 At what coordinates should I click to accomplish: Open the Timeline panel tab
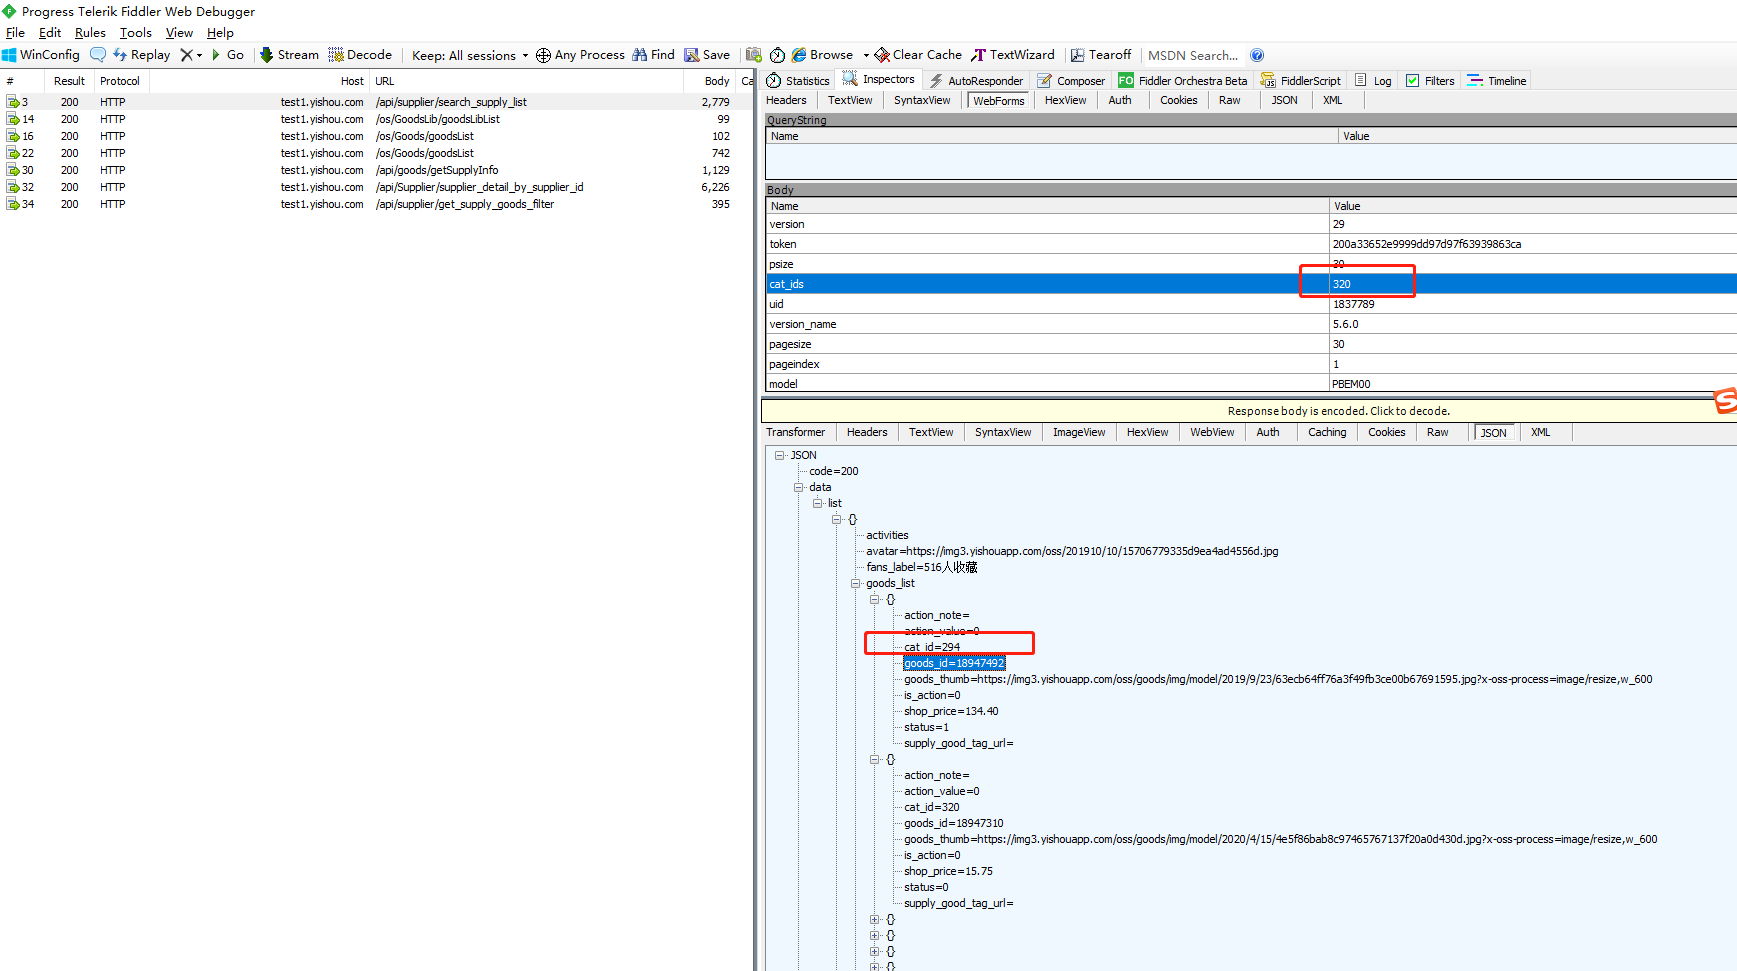point(1497,81)
